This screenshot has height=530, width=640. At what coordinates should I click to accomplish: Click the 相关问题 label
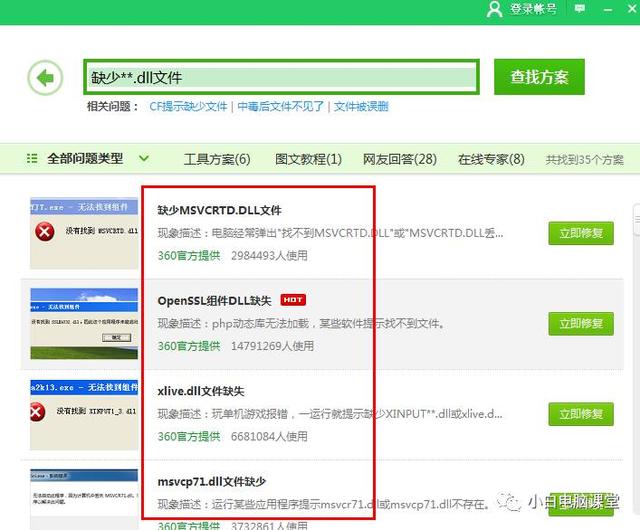[x=113, y=107]
